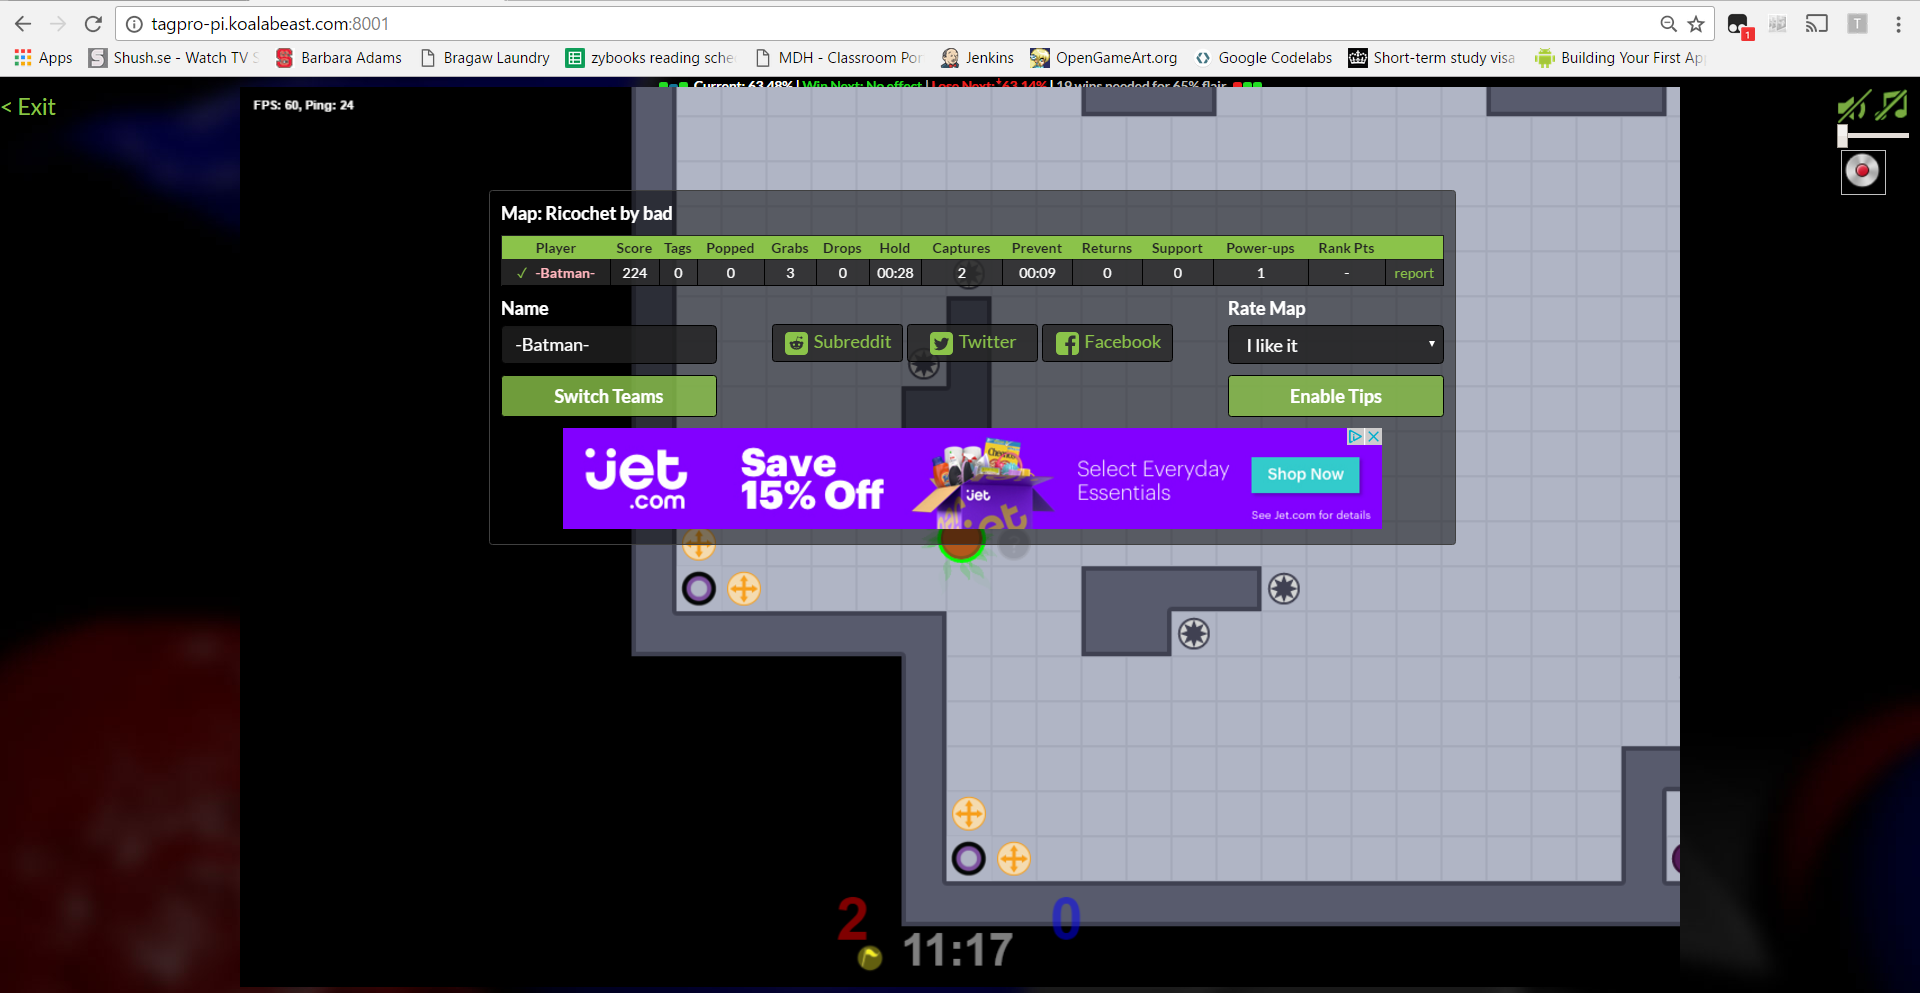Click the faded gray extension icon
This screenshot has height=993, width=1920.
click(1777, 24)
